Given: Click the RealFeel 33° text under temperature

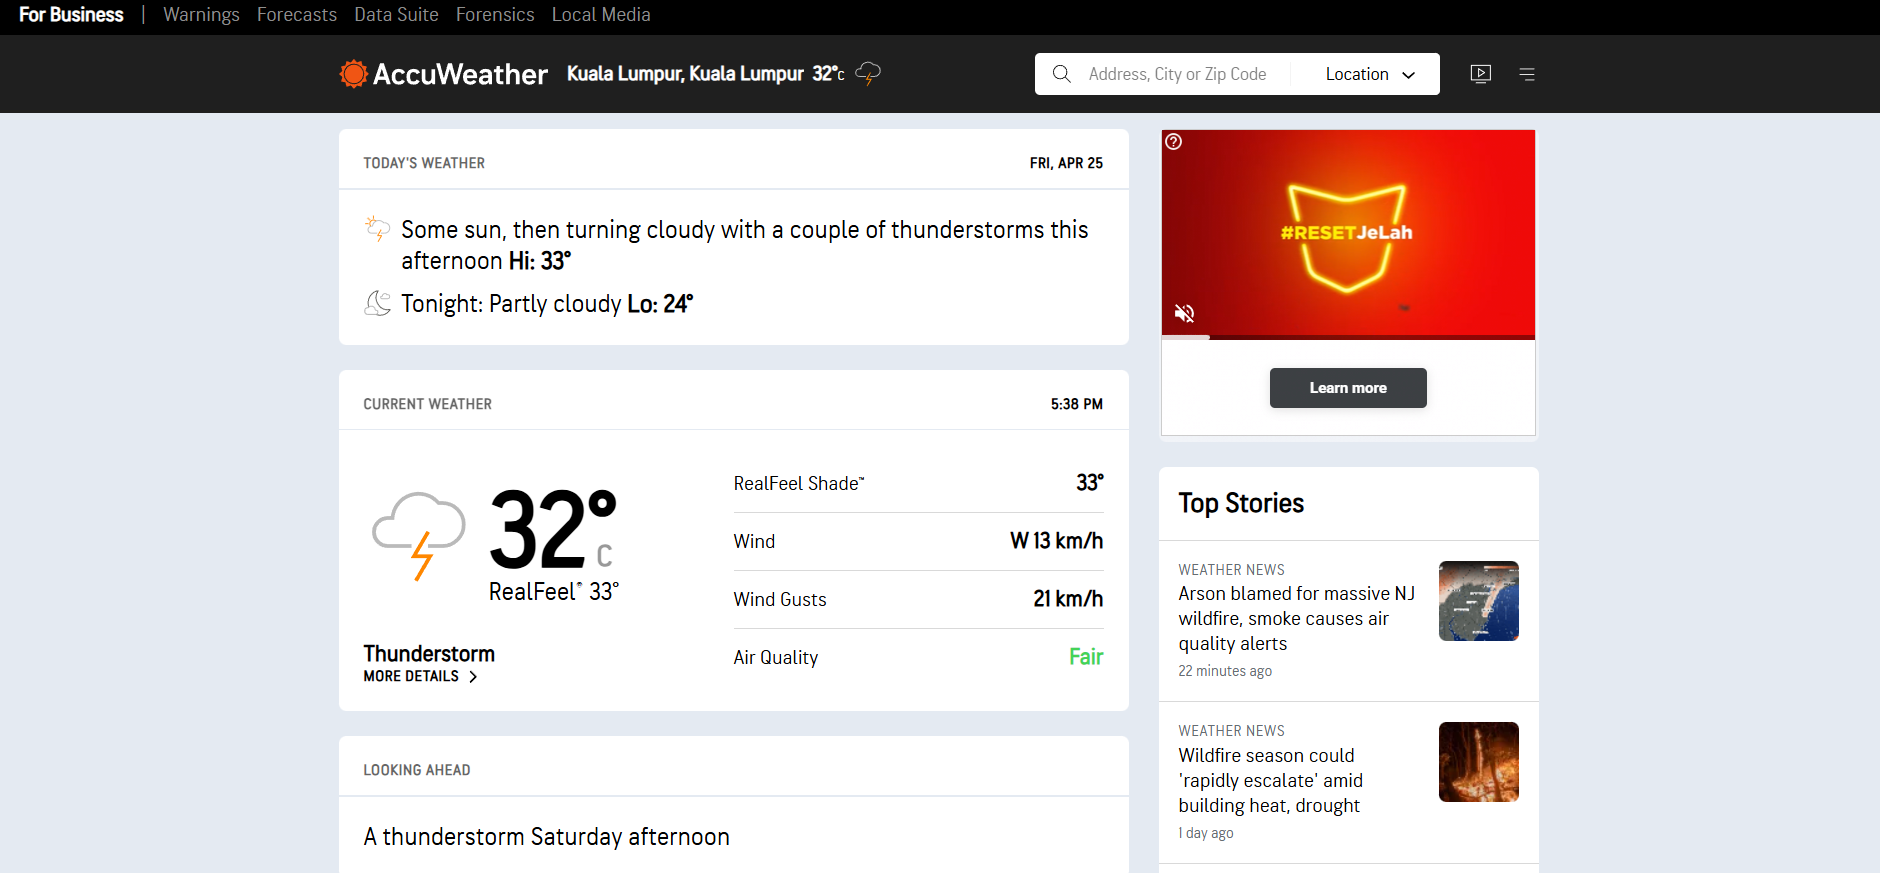Looking at the screenshot, I should (x=554, y=592).
